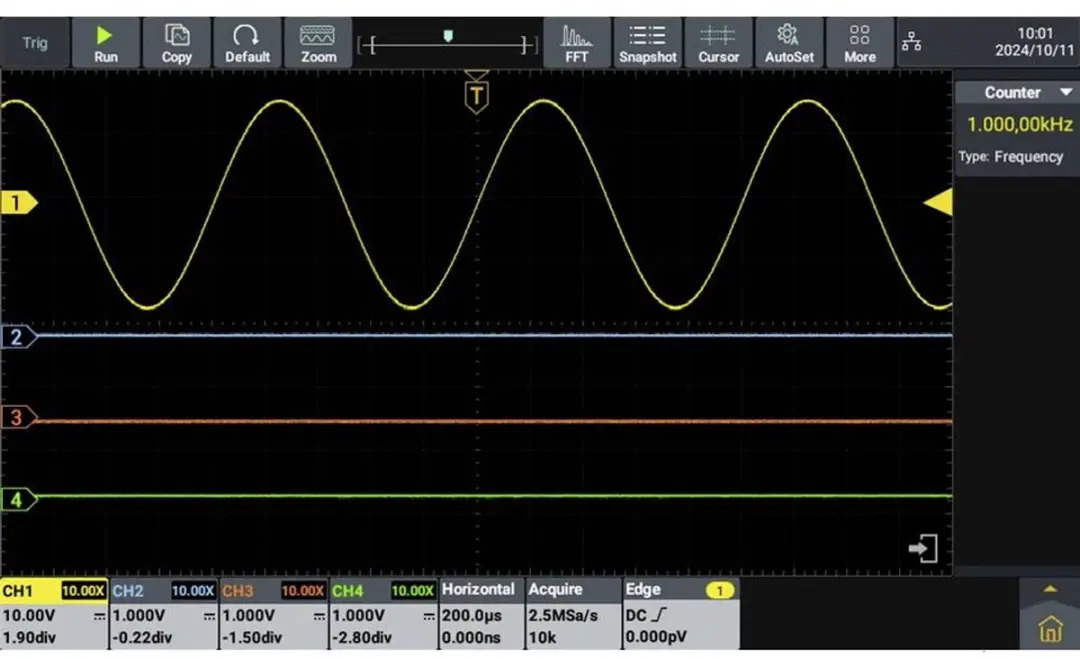Tap the clock showing 10:01
This screenshot has width=1080, height=659.
(x=1035, y=33)
